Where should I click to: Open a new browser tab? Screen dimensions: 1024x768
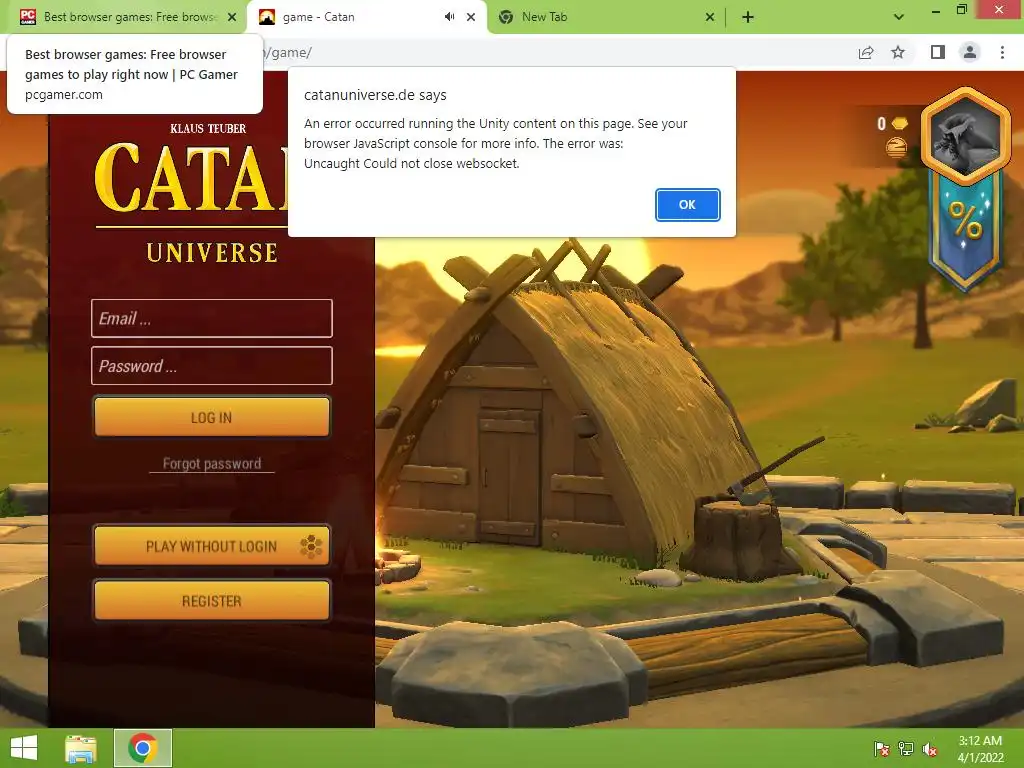click(x=748, y=17)
